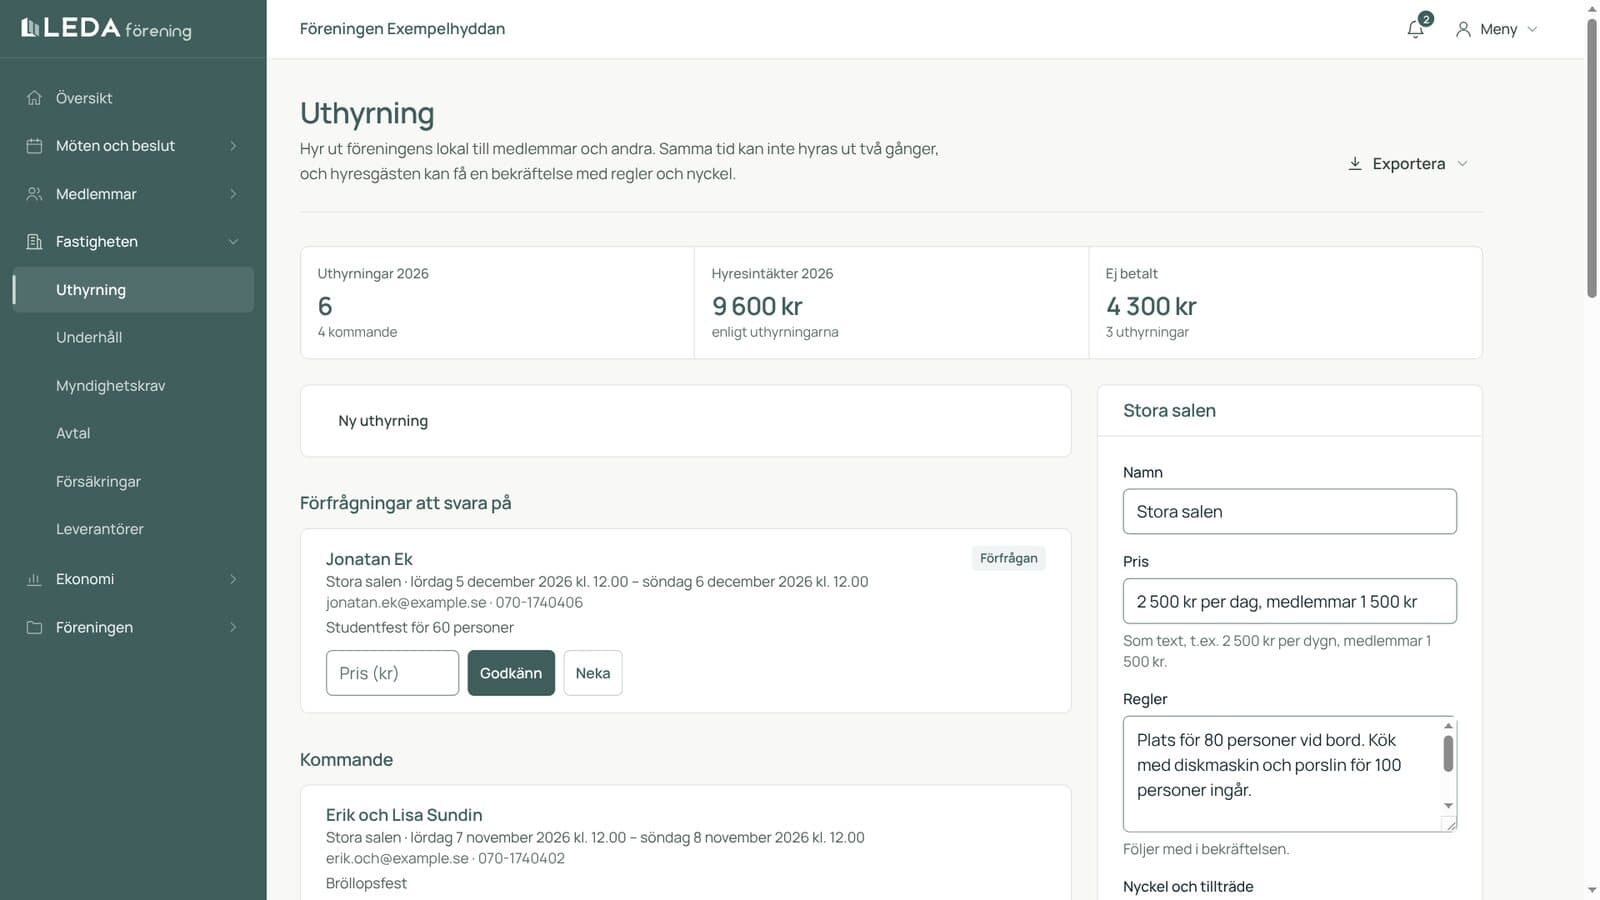This screenshot has width=1600, height=900.
Task: Expand the Medlemmar submenu chevron
Action: pos(233,194)
